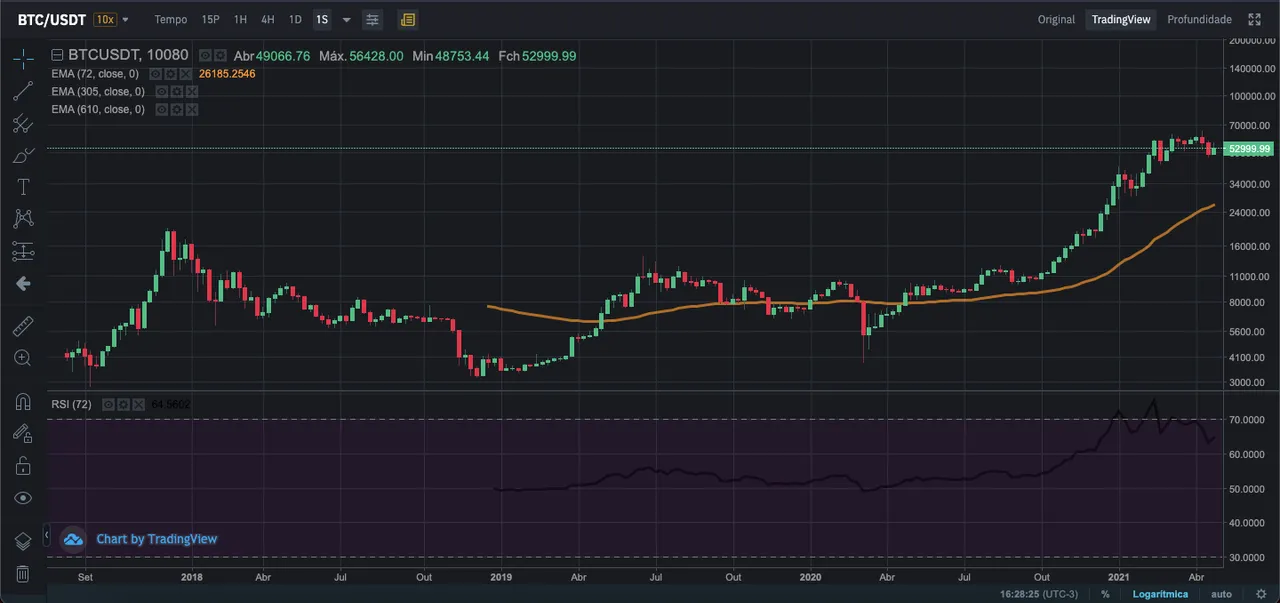This screenshot has width=1280, height=603.
Task: Select the crosshair cursor tool
Action: [23, 59]
